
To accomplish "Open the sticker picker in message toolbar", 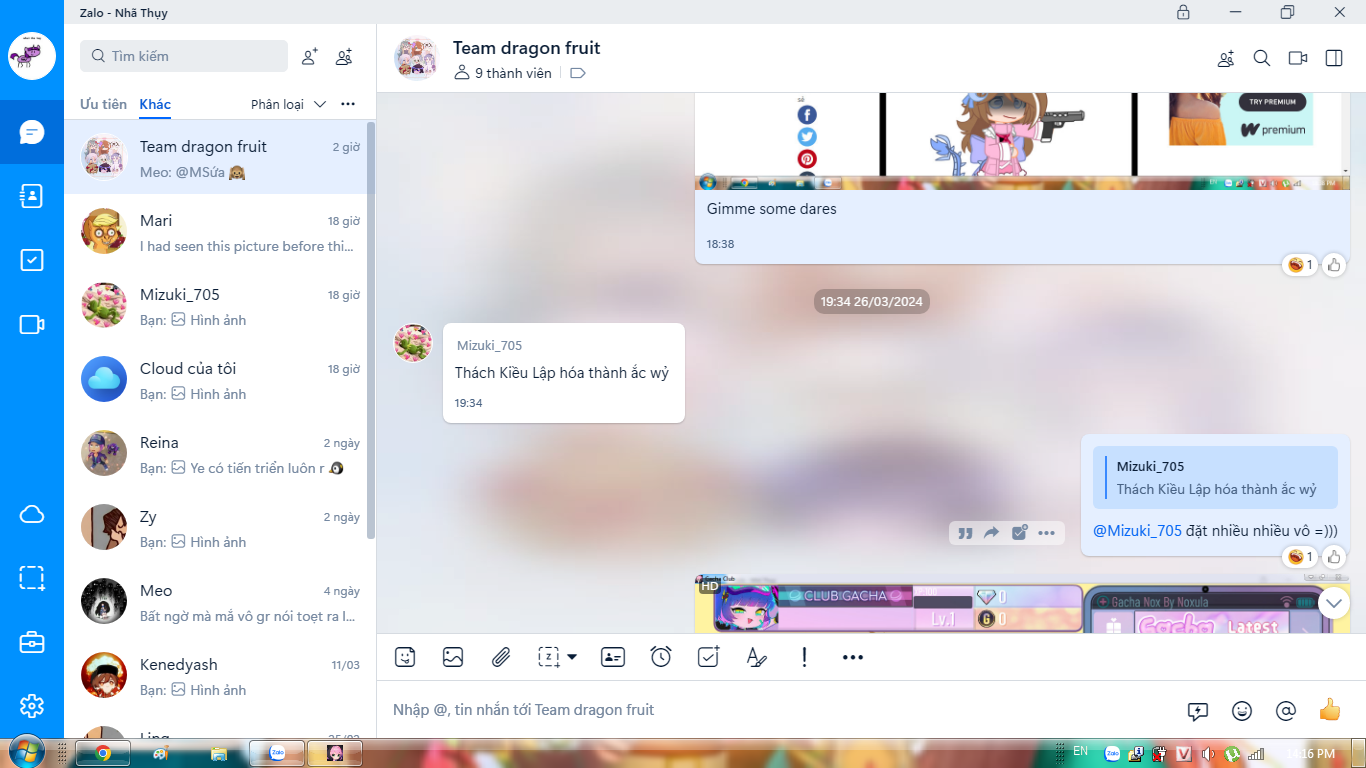I will click(x=405, y=657).
